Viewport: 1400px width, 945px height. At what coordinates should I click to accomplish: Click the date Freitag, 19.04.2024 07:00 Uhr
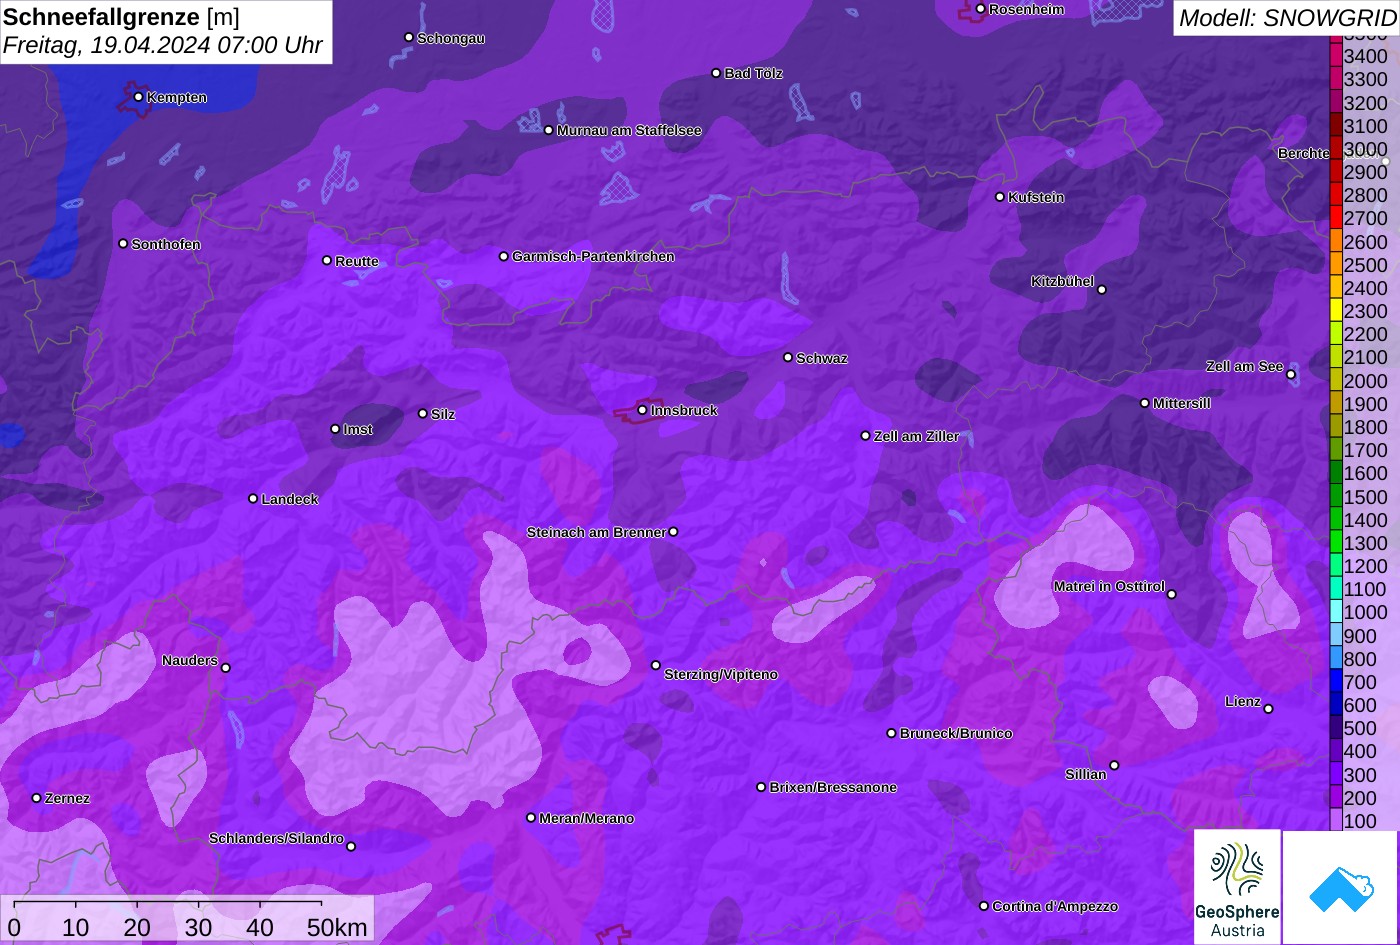163,45
